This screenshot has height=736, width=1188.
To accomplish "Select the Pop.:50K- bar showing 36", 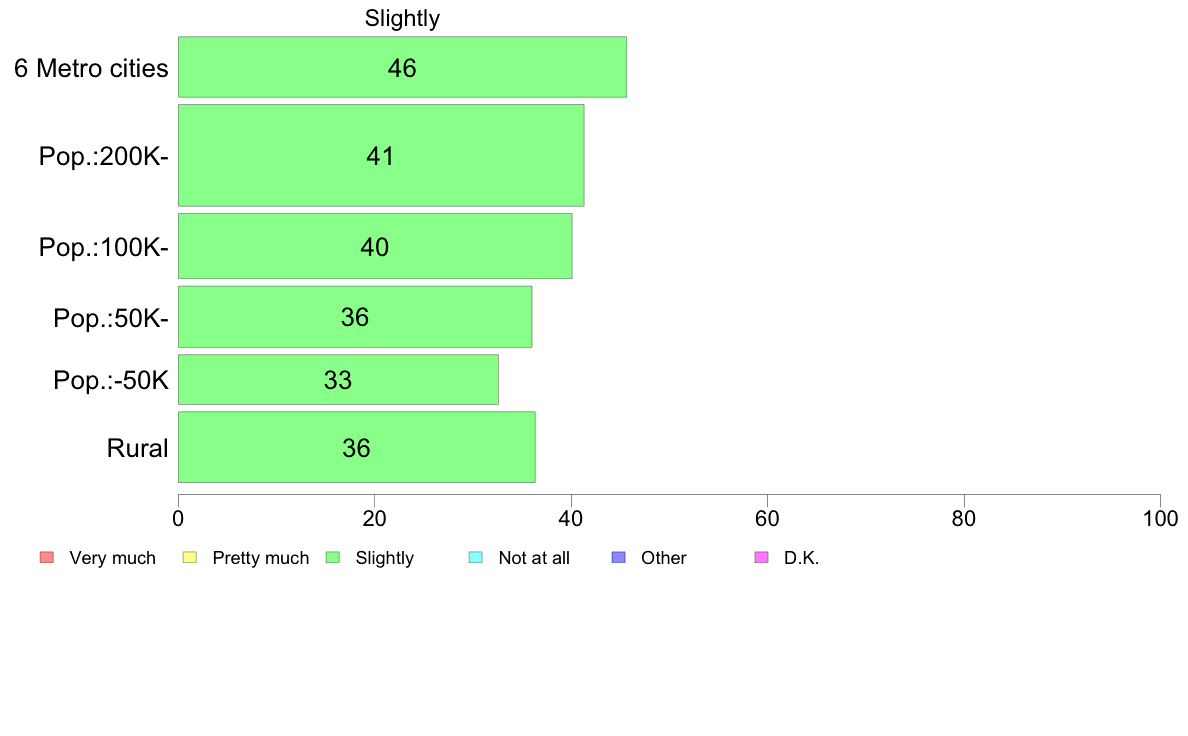I will 355,317.
